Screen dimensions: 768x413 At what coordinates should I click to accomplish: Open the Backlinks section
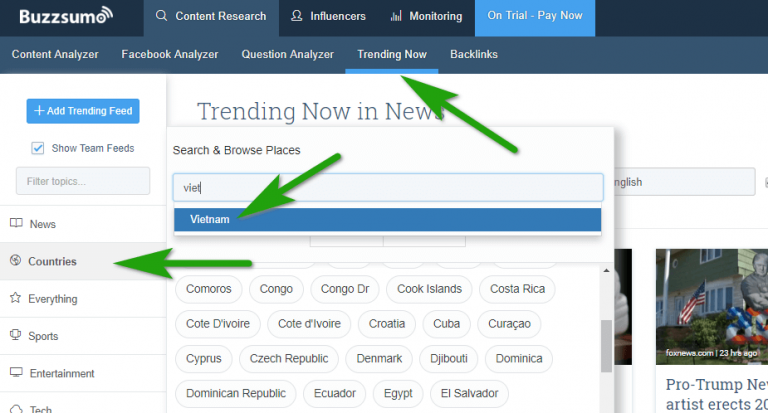474,54
